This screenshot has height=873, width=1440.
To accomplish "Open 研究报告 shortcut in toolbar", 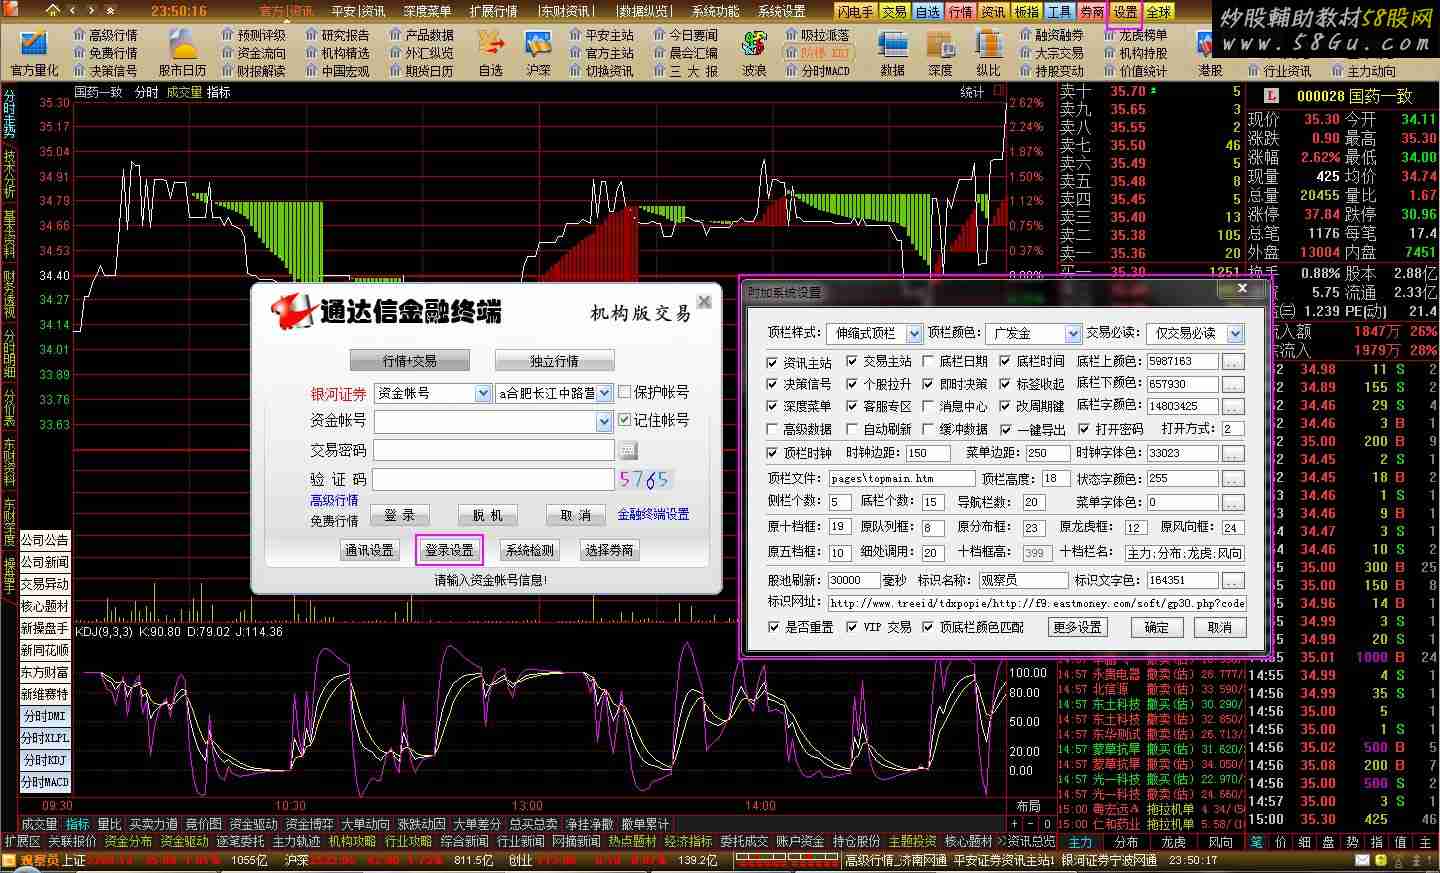I will [338, 35].
